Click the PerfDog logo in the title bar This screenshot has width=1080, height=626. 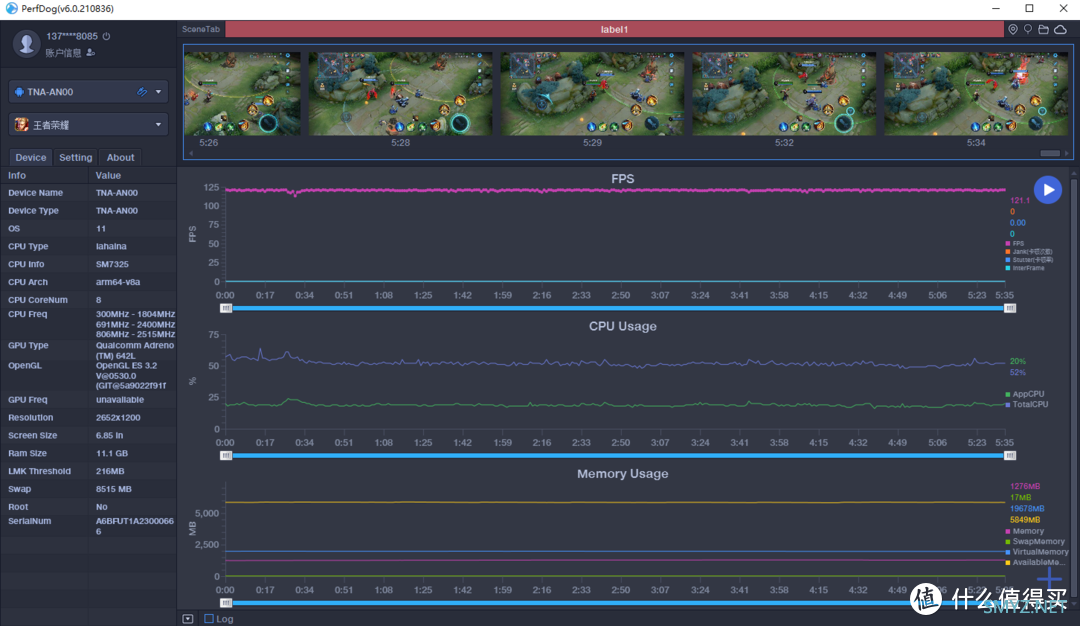pyautogui.click(x=11, y=8)
